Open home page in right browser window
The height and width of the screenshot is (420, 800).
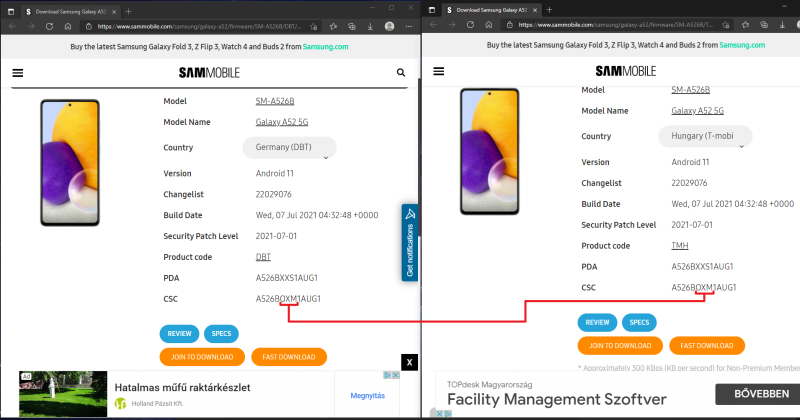[489, 24]
